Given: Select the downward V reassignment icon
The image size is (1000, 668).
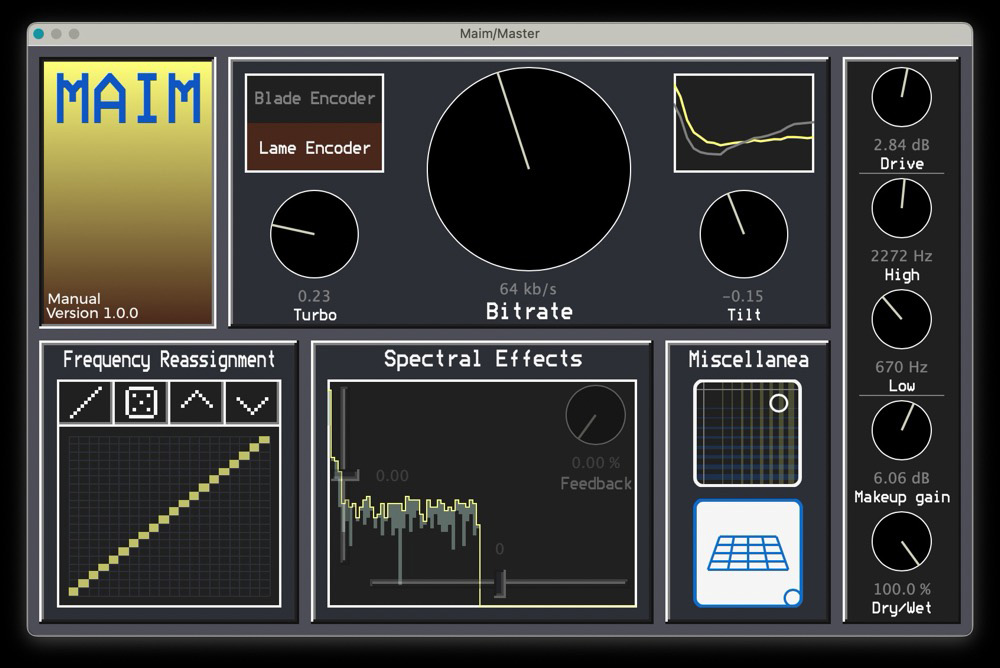Looking at the screenshot, I should click(252, 403).
